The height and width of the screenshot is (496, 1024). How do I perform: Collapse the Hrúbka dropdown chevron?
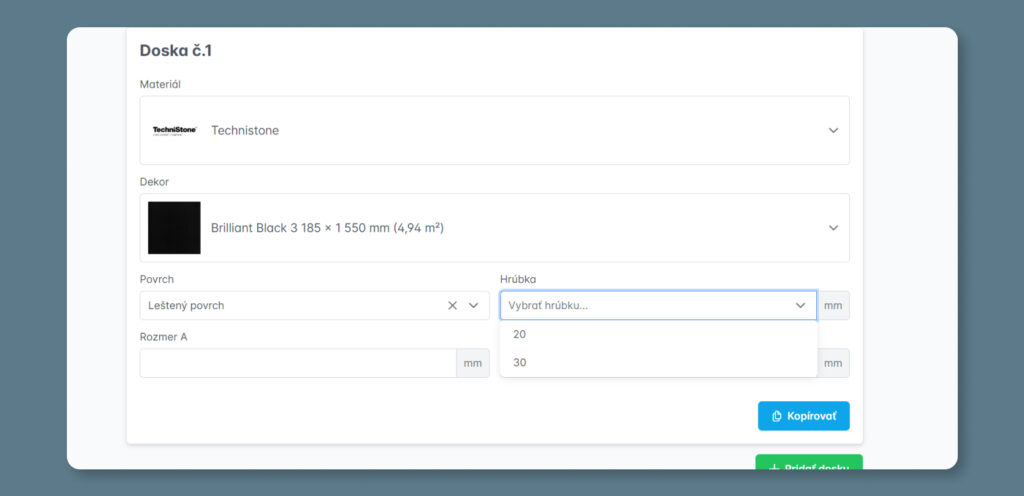point(800,305)
